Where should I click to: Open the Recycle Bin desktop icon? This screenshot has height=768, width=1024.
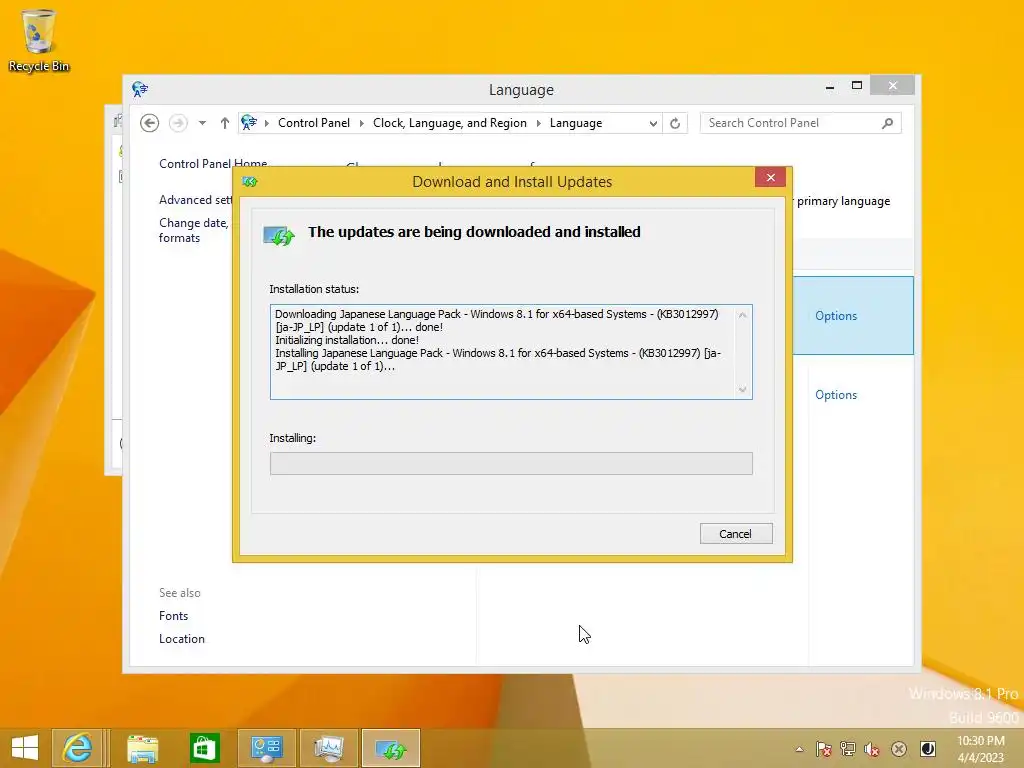click(x=39, y=40)
